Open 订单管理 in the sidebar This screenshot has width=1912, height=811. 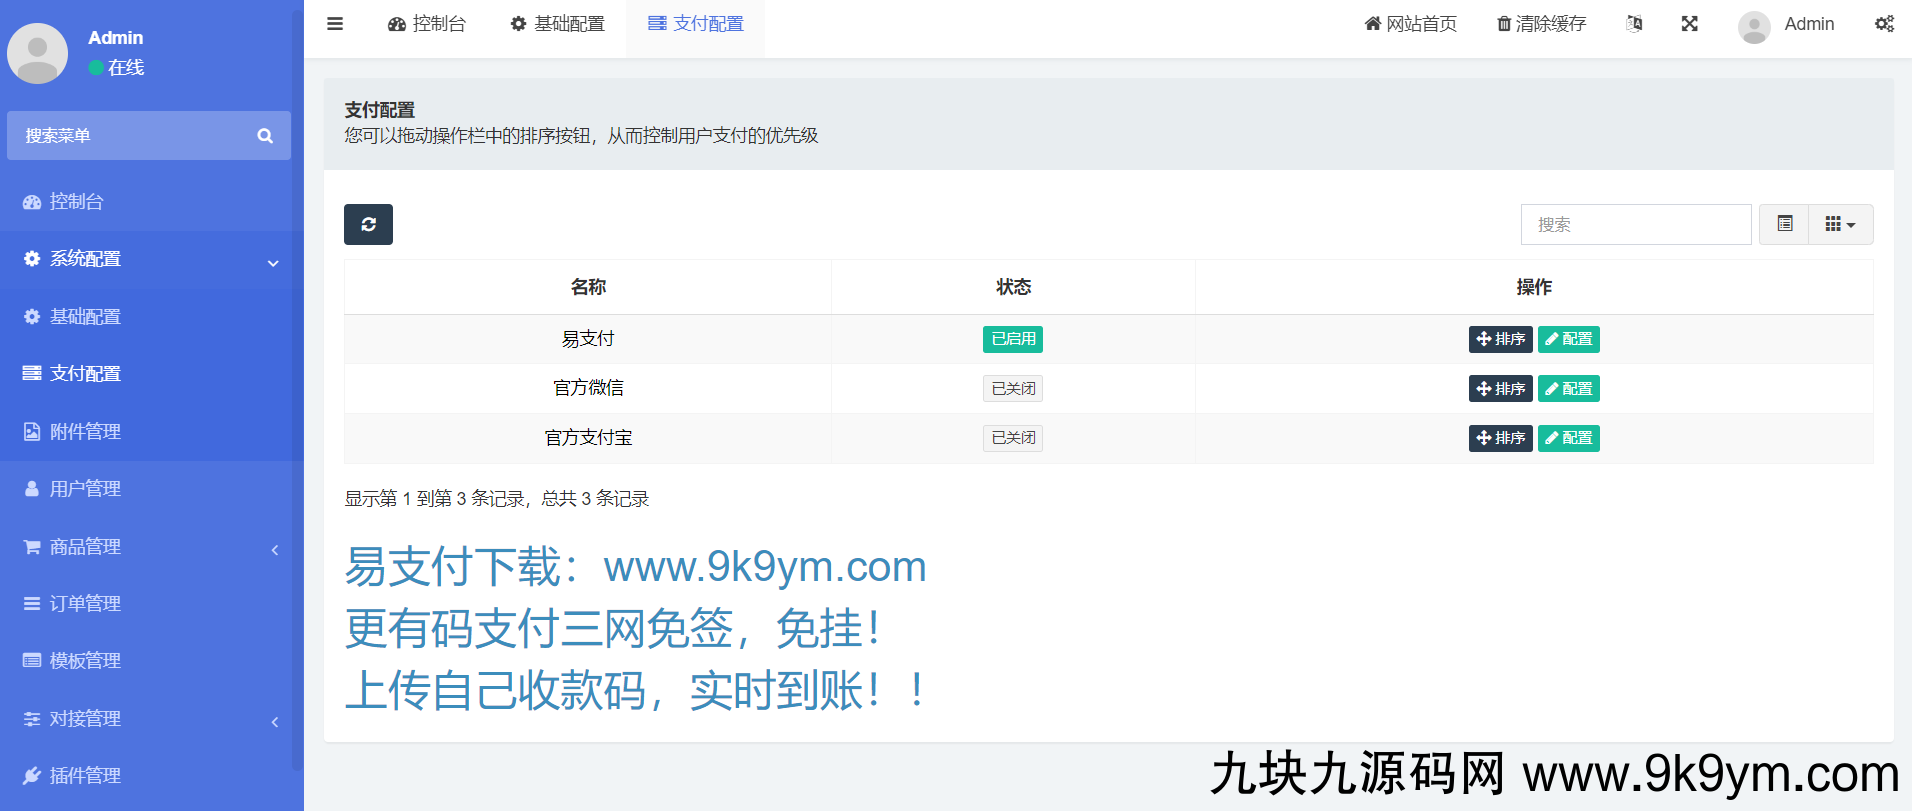[x=85, y=604]
